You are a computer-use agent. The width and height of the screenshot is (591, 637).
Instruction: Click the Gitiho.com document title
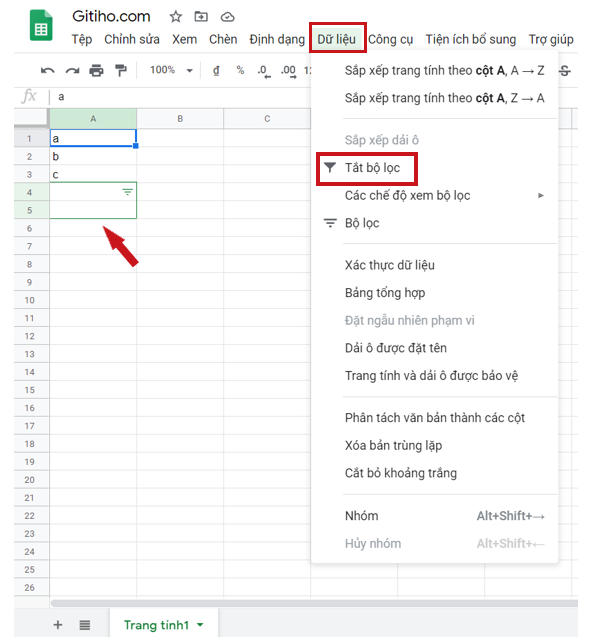pyautogui.click(x=111, y=17)
